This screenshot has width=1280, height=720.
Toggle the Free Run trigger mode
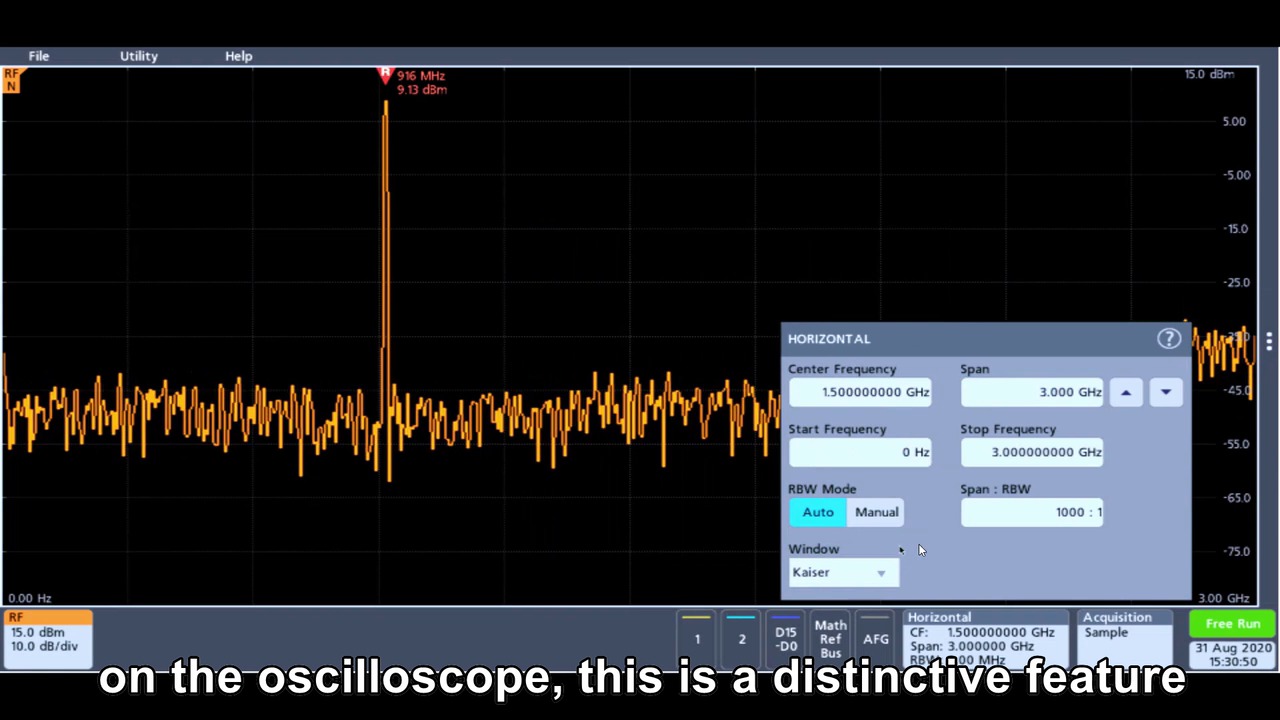pos(1233,623)
